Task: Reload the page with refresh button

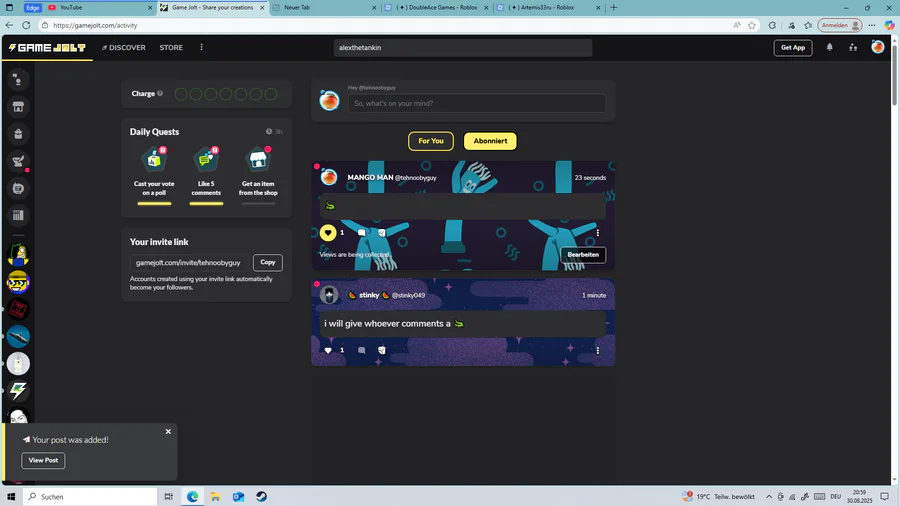Action: point(26,25)
